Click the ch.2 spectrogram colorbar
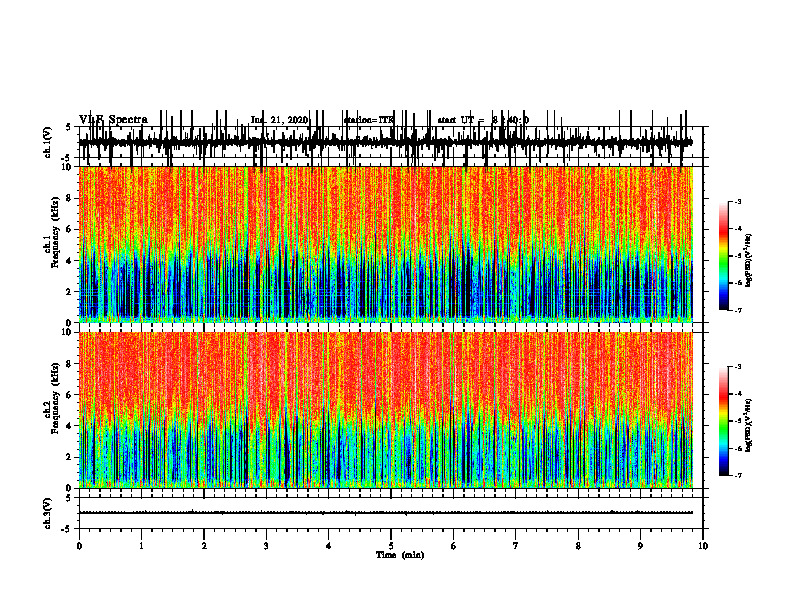Screen dimensions: 792x612 pyautogui.click(x=724, y=421)
